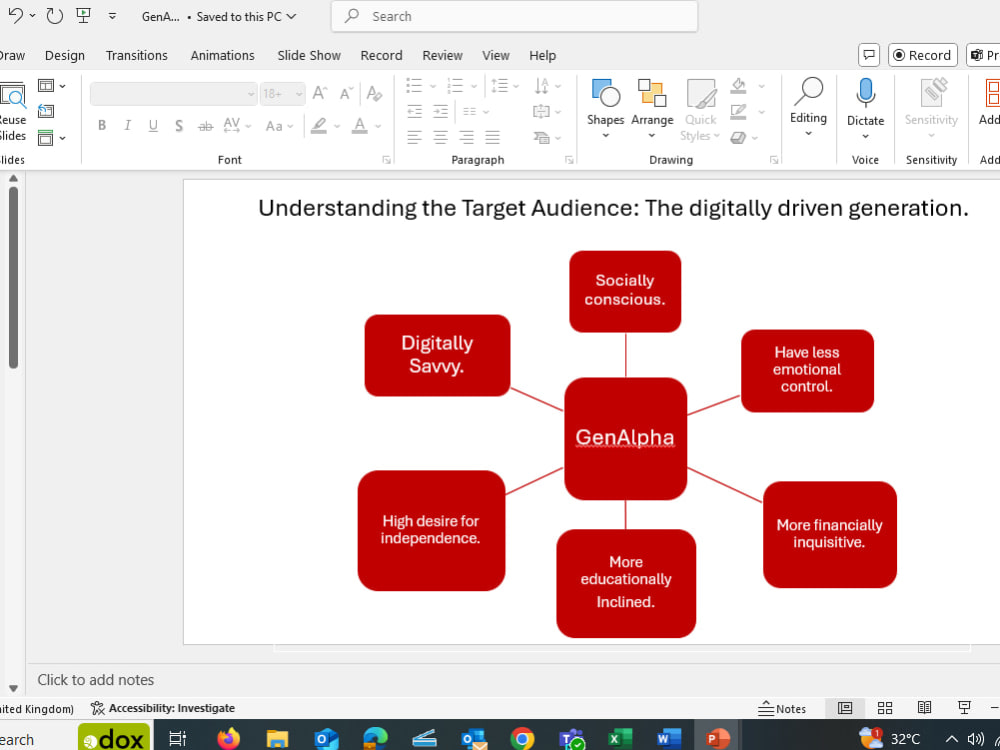Click Shape Outline pen icon
1000x750 pixels.
pyautogui.click(x=739, y=112)
